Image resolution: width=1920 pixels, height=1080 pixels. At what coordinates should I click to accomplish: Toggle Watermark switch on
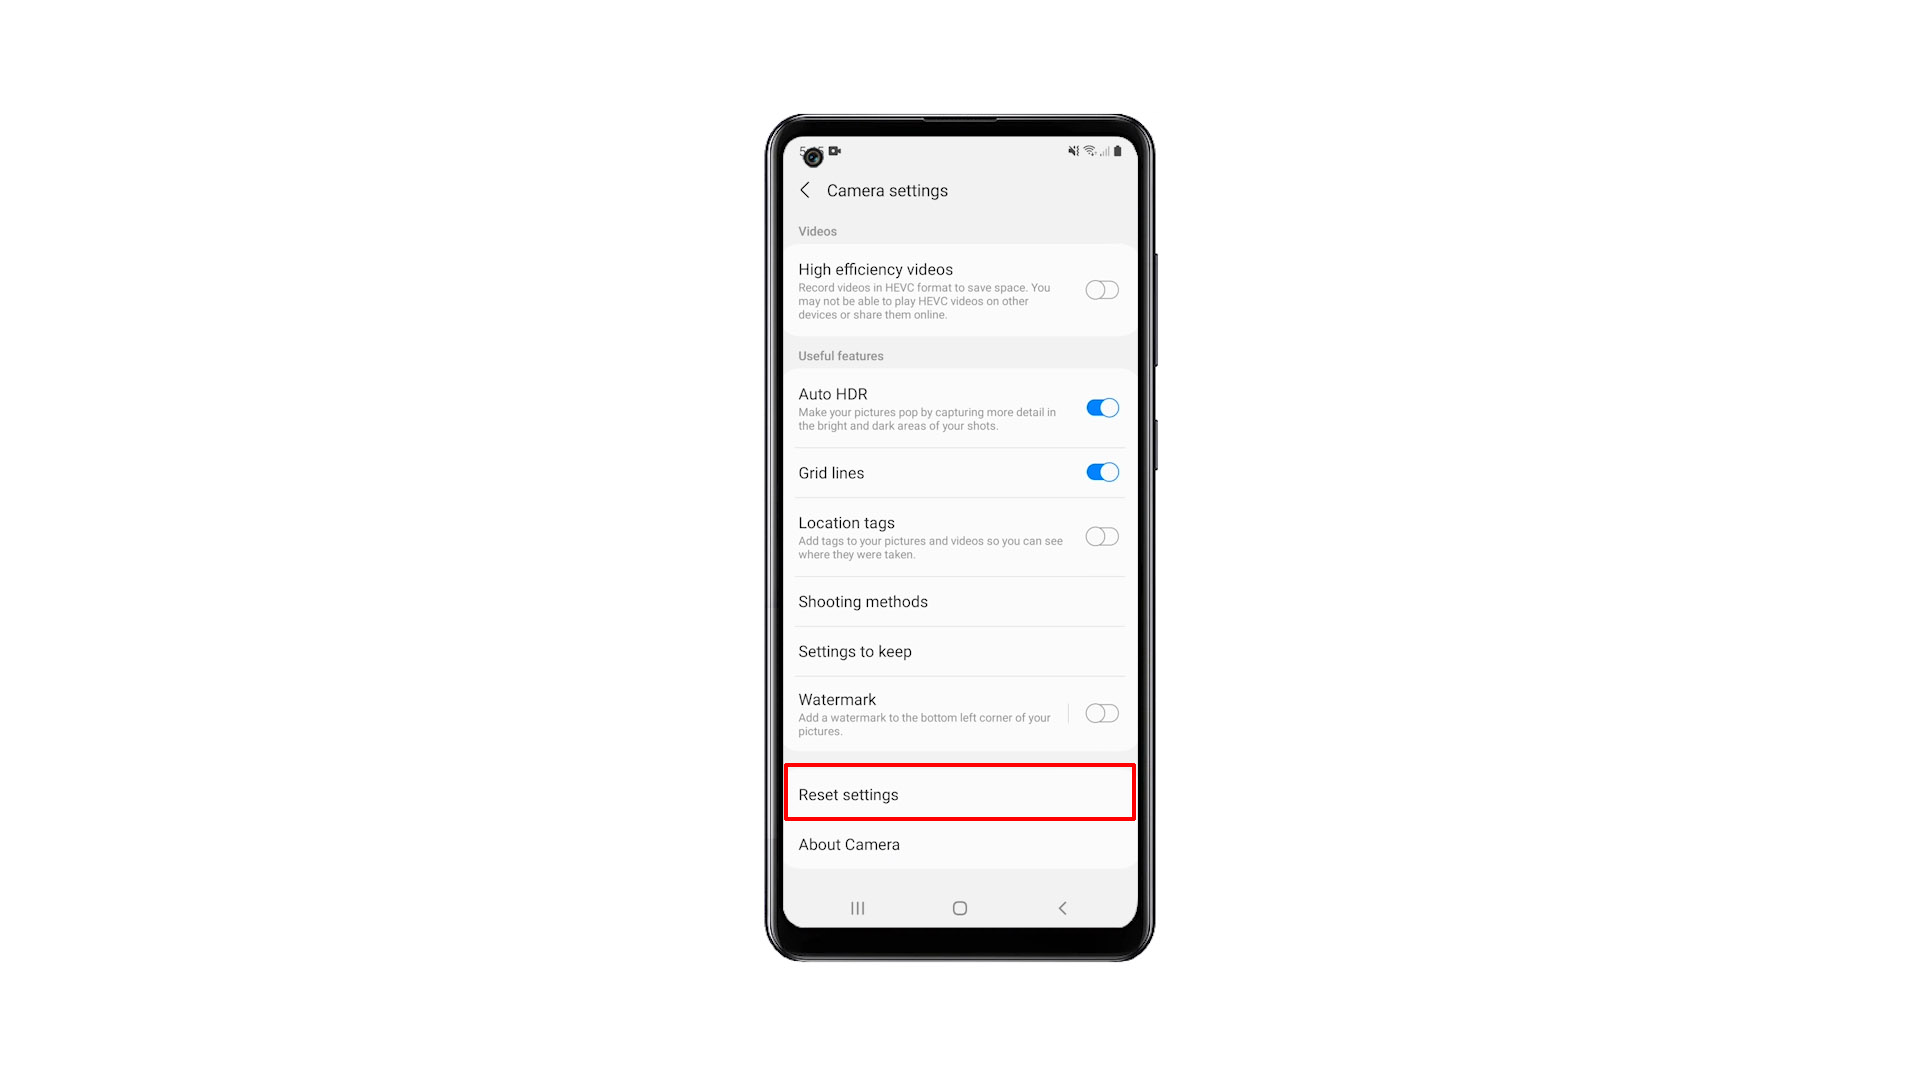click(1102, 713)
